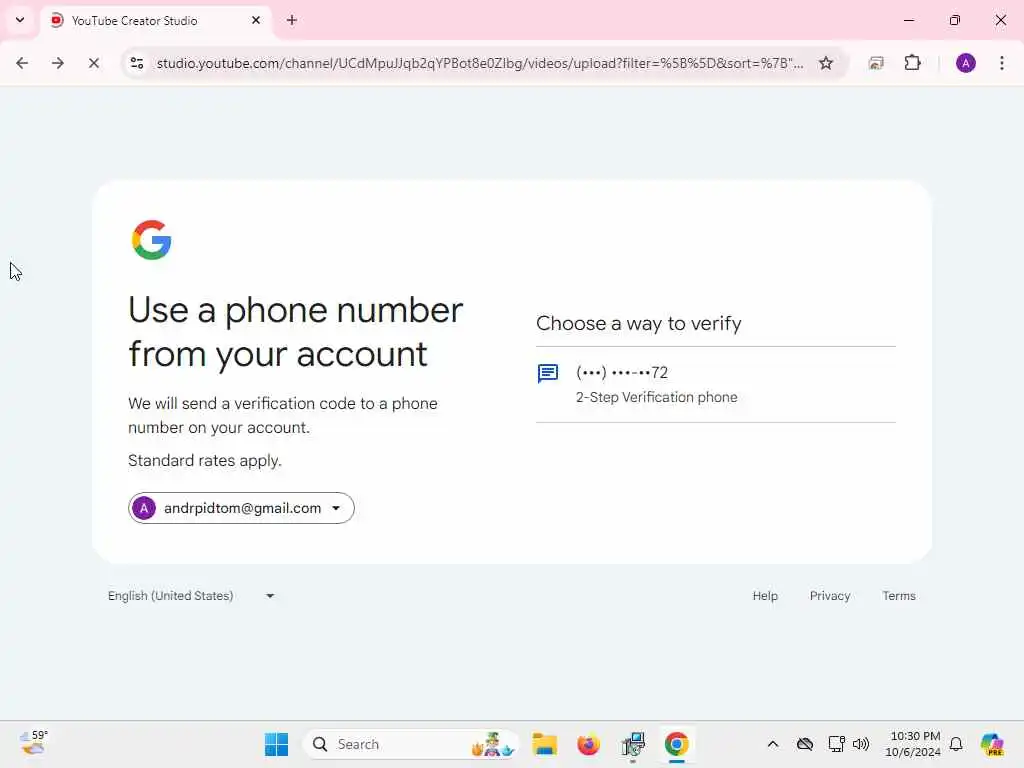Screen dimensions: 1024x768
Task: Open the notifications bell icon
Action: 956,744
